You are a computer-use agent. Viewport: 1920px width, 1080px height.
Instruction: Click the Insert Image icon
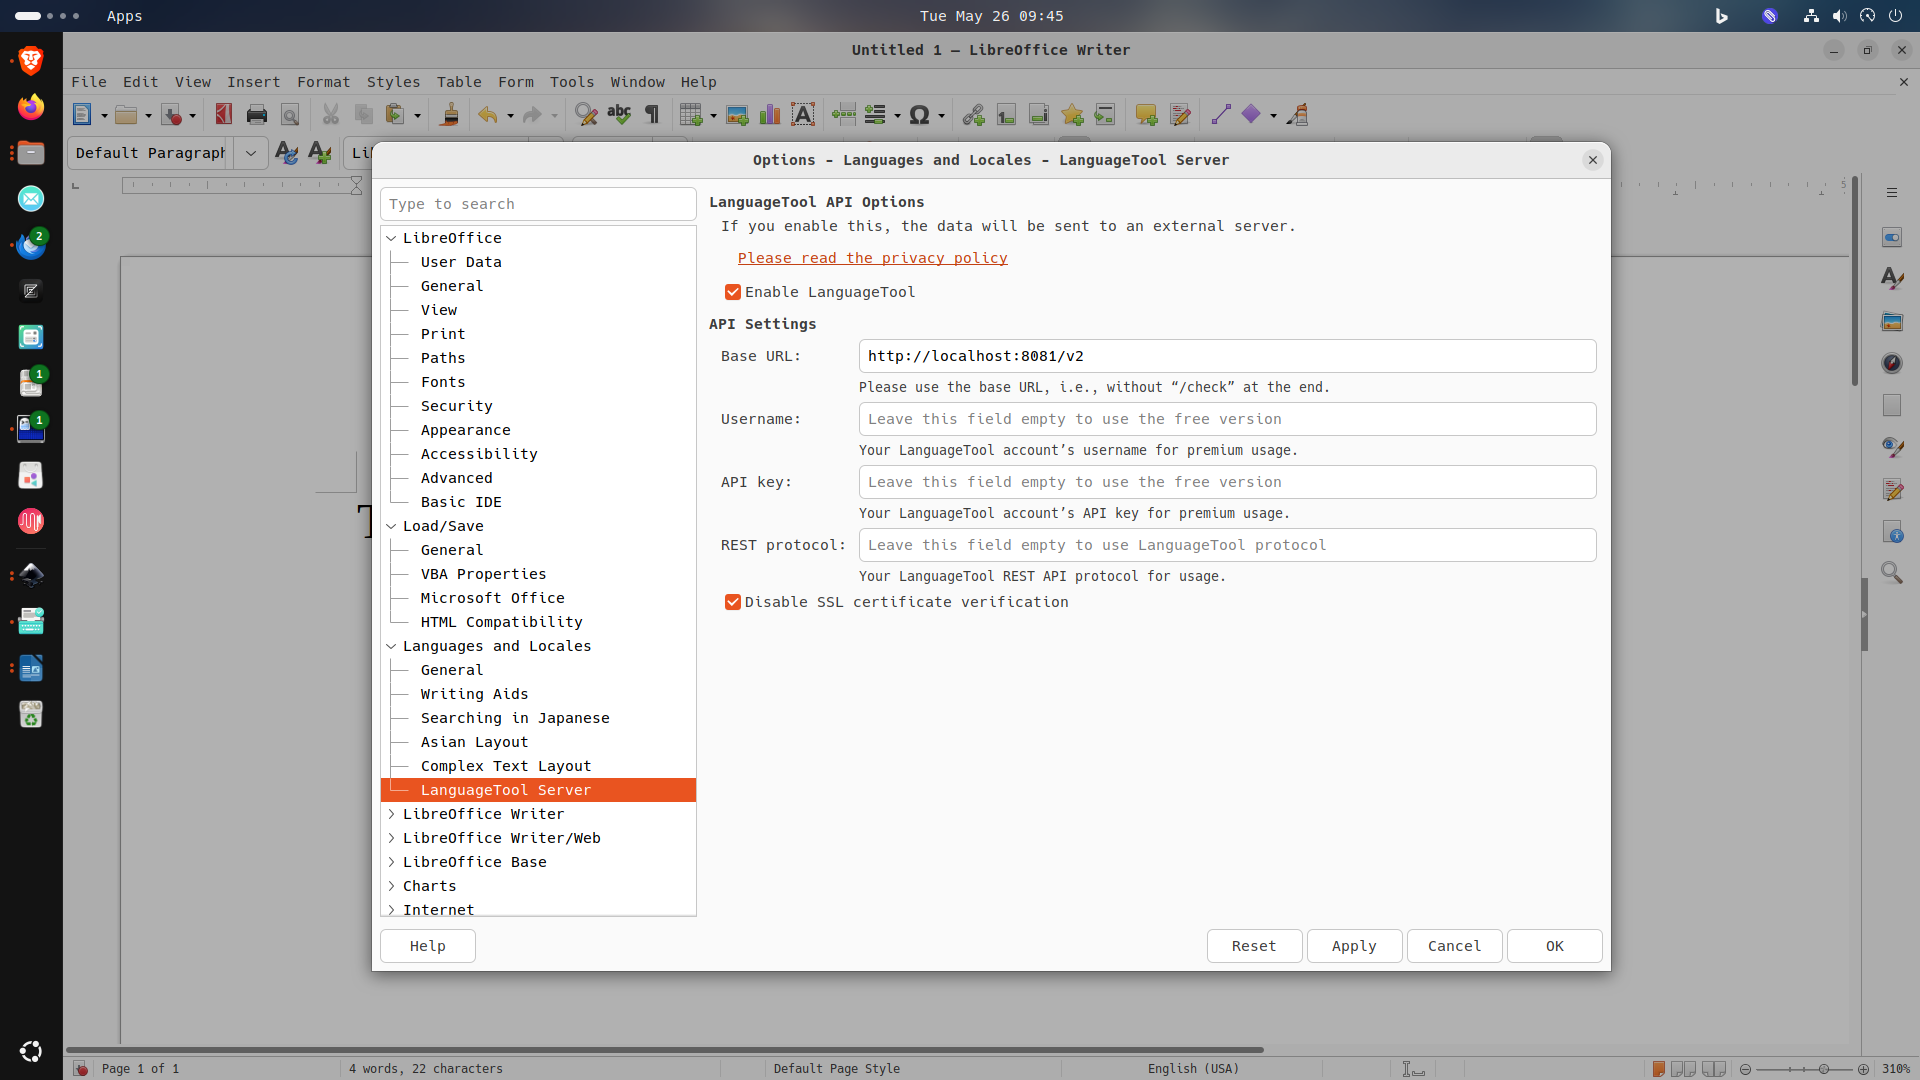737,115
